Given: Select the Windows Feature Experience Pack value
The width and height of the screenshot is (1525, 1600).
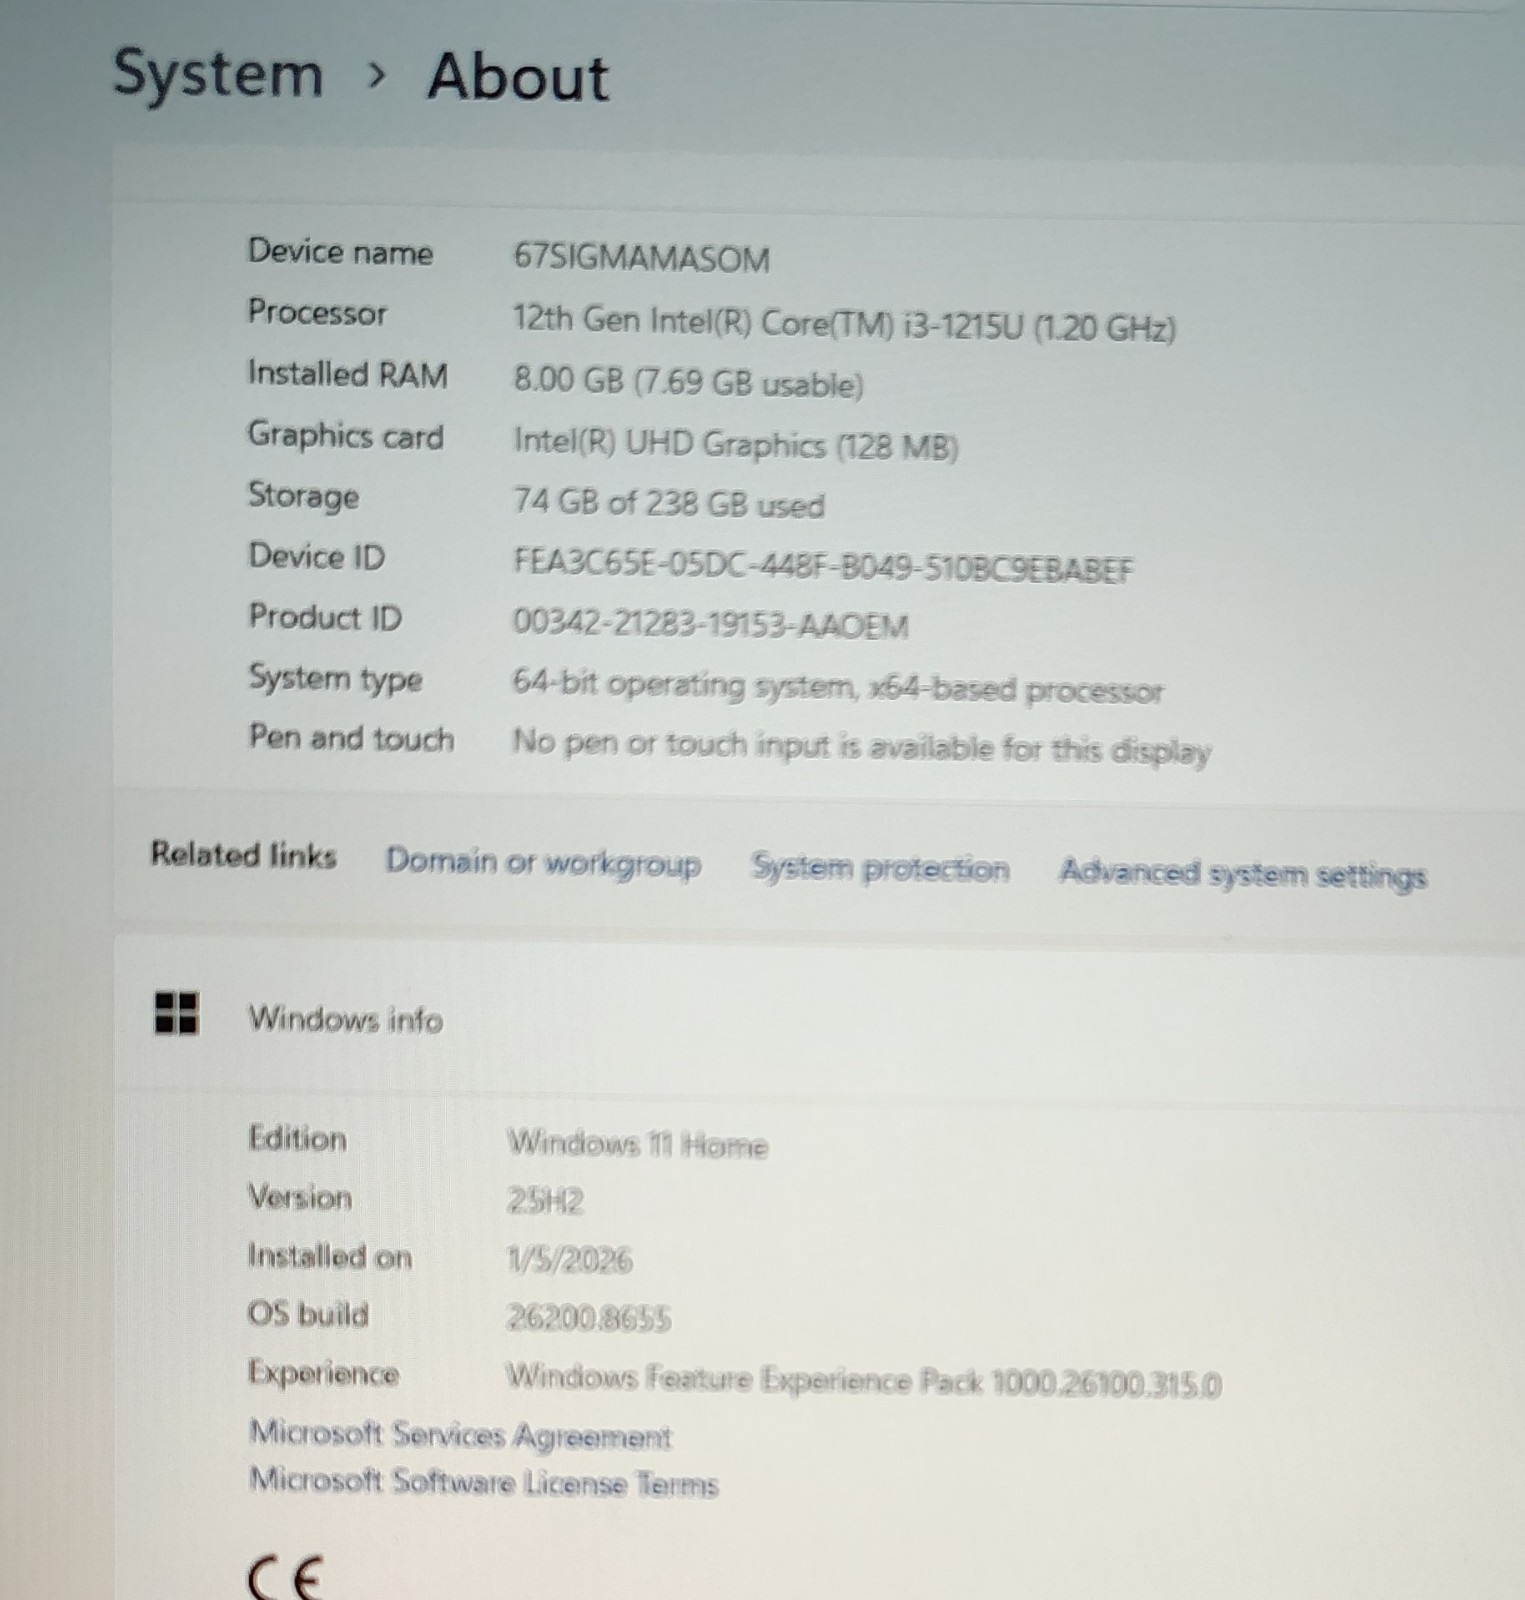Looking at the screenshot, I should (864, 1381).
